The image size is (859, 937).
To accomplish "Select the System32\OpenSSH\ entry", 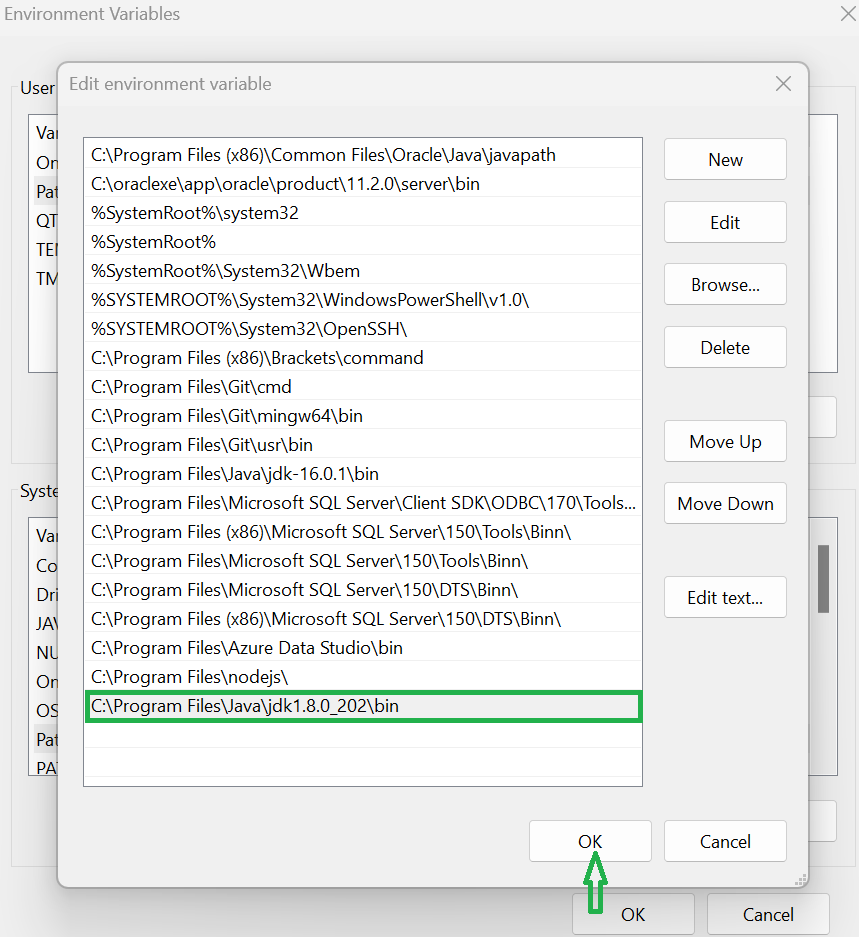I will [363, 329].
